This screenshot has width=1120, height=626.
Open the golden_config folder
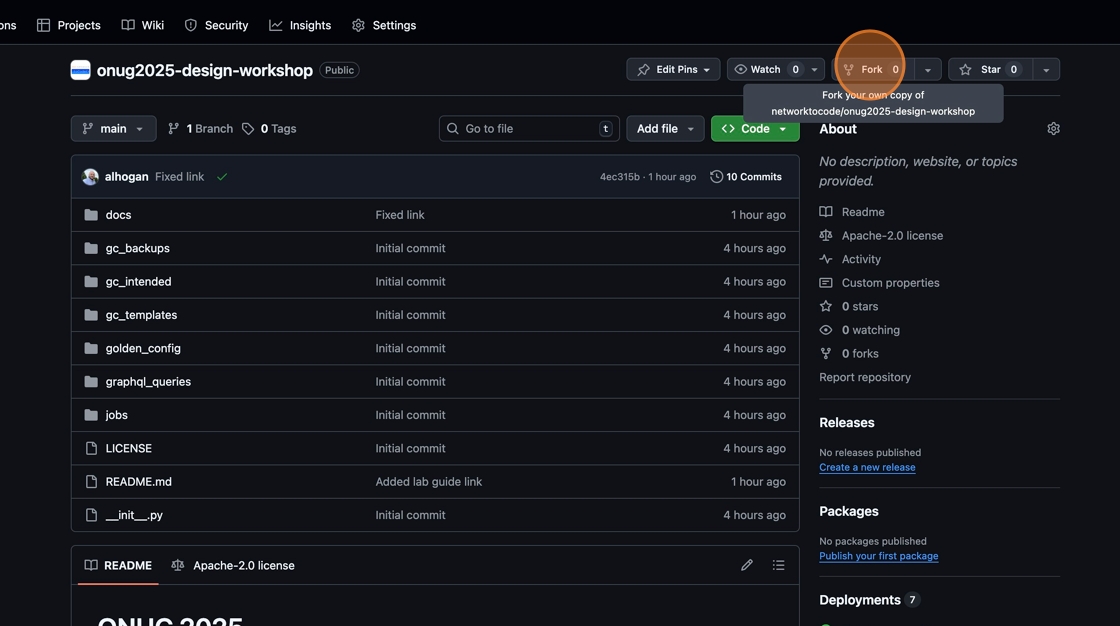(x=143, y=348)
